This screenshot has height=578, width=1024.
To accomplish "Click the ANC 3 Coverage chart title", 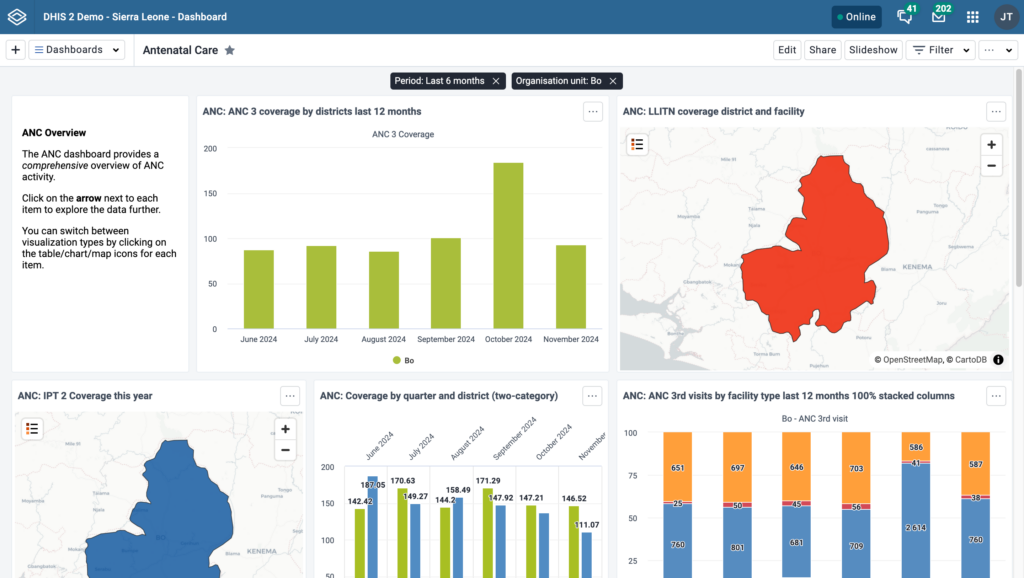I will coord(403,135).
